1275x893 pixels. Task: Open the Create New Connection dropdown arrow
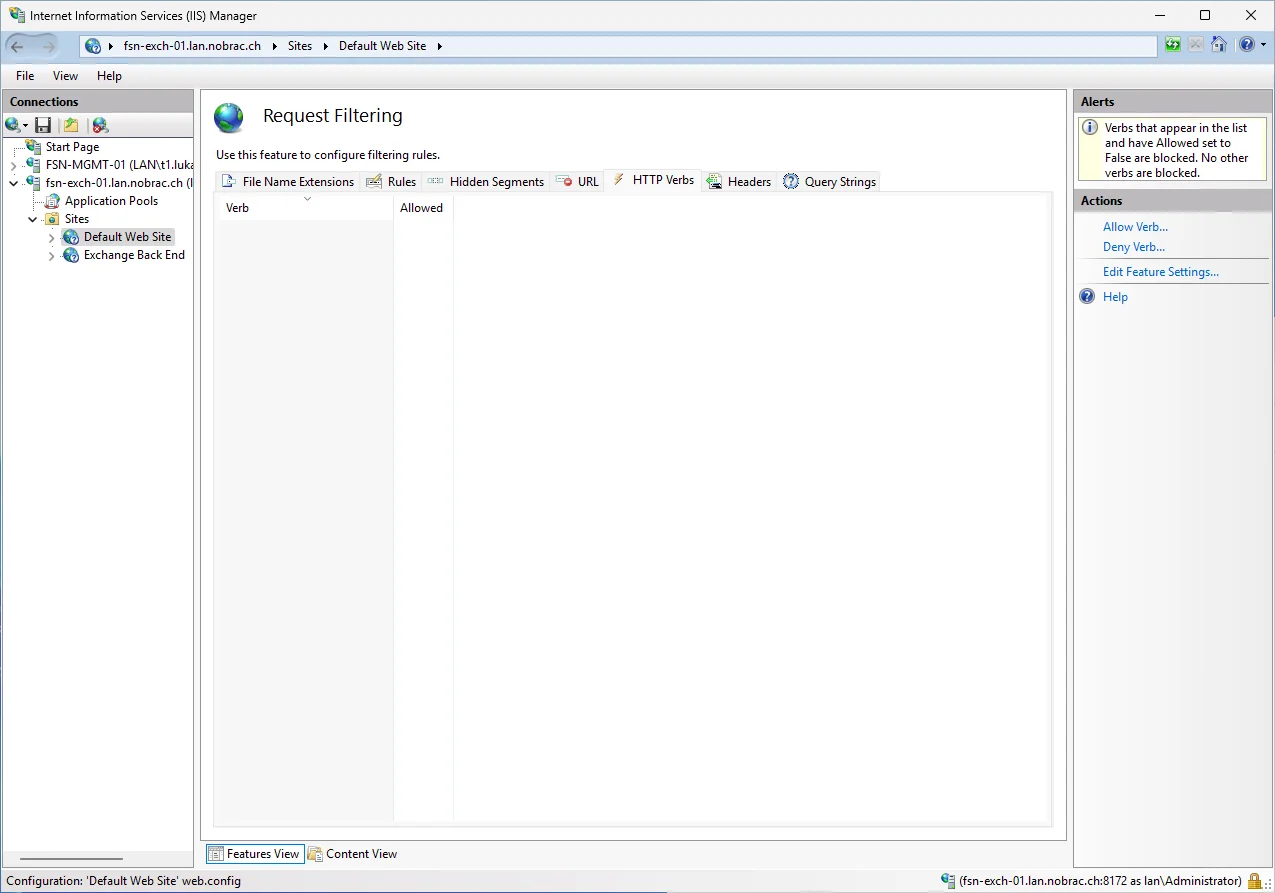(x=25, y=126)
